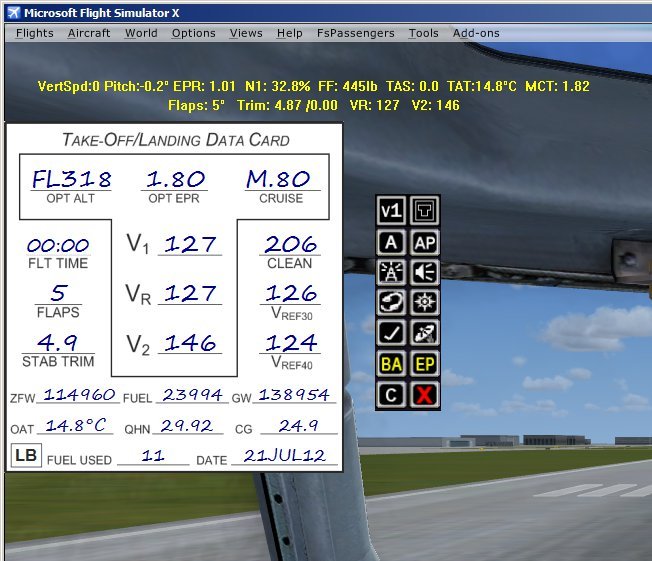652x561 pixels.
Task: Click the yellow MCT: 1.82 readout
Action: coord(557,86)
